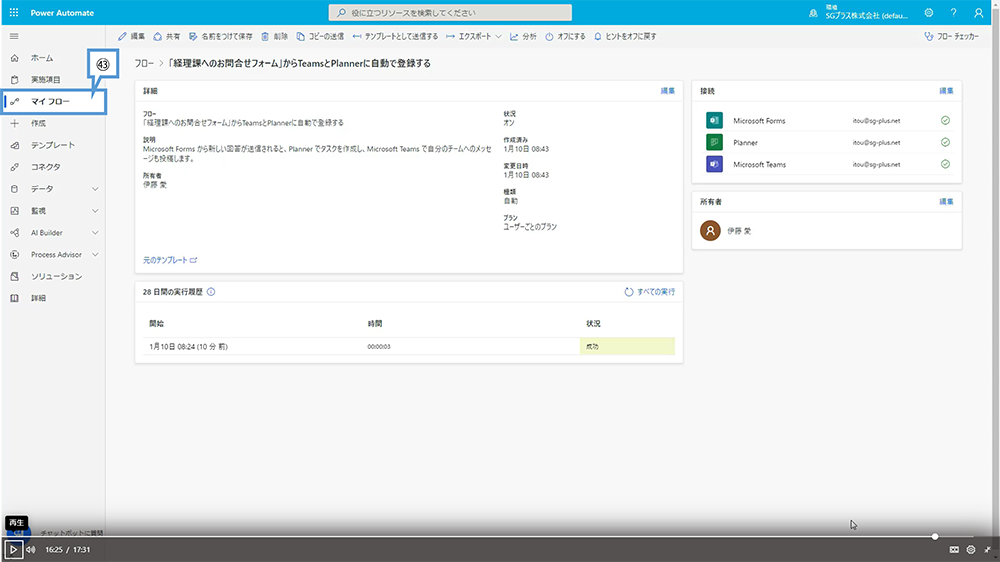Click the Microsoft Forms connection icon
This screenshot has width=1000, height=562.
pyautogui.click(x=714, y=120)
